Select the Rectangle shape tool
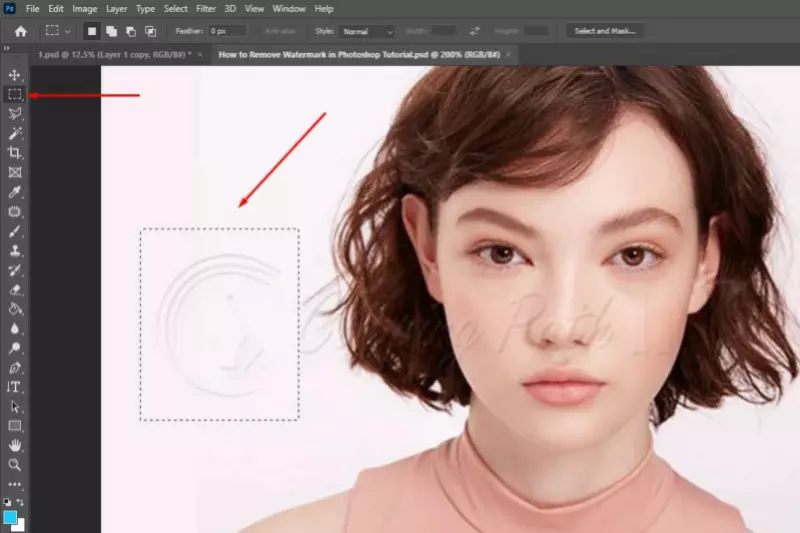The height and width of the screenshot is (533, 800). tap(14, 426)
